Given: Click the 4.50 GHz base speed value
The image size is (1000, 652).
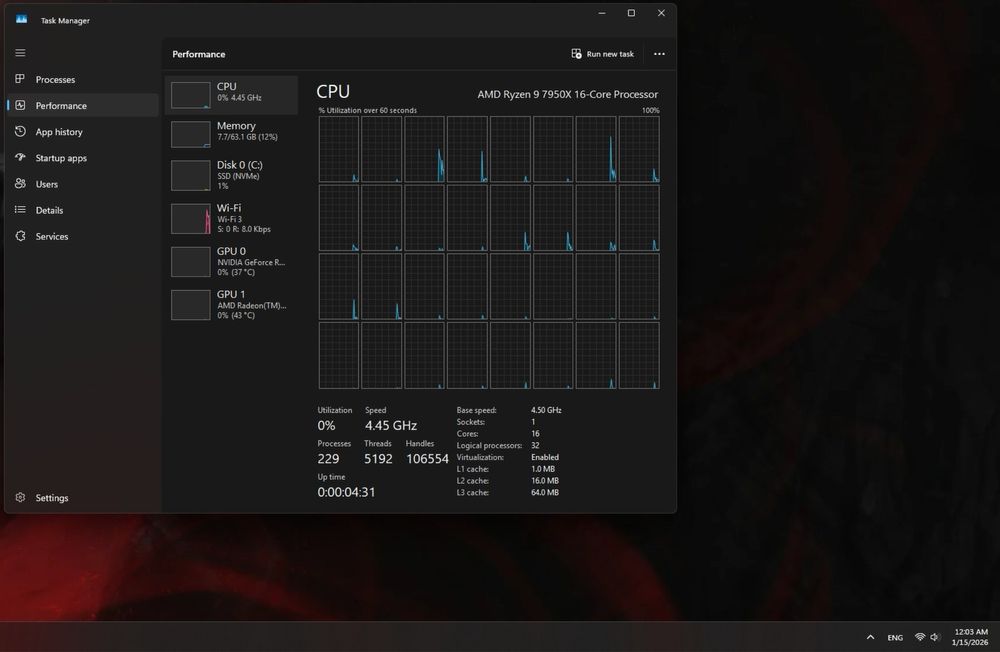Looking at the screenshot, I should pos(546,410).
